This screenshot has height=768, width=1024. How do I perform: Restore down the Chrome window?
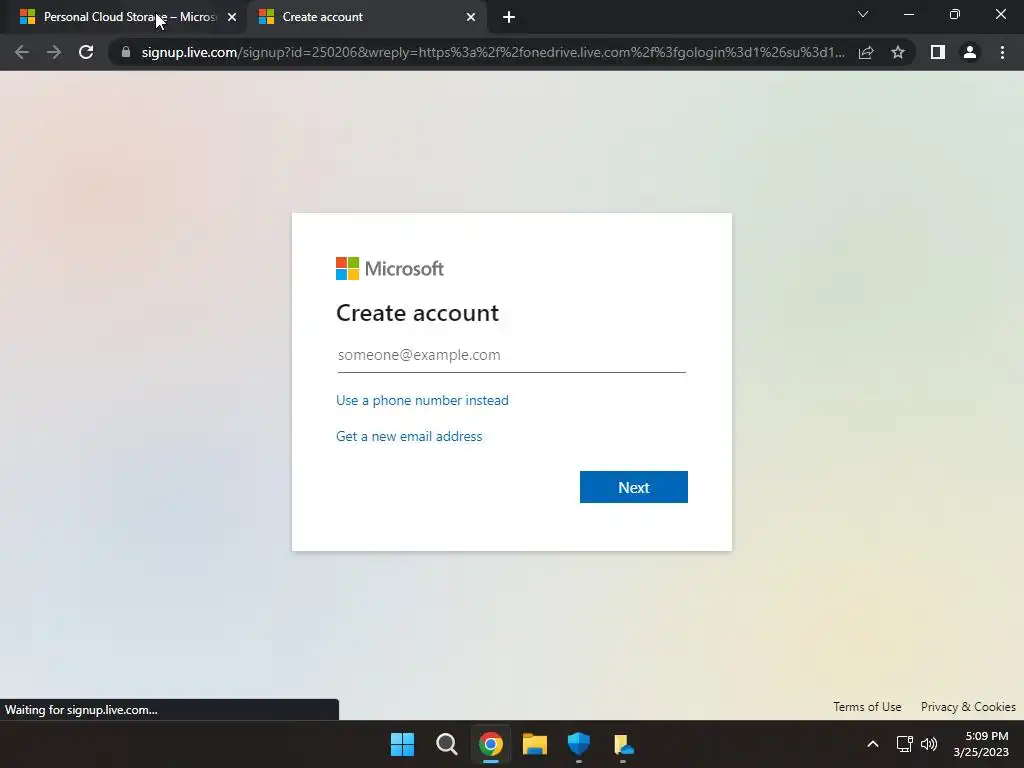point(955,14)
